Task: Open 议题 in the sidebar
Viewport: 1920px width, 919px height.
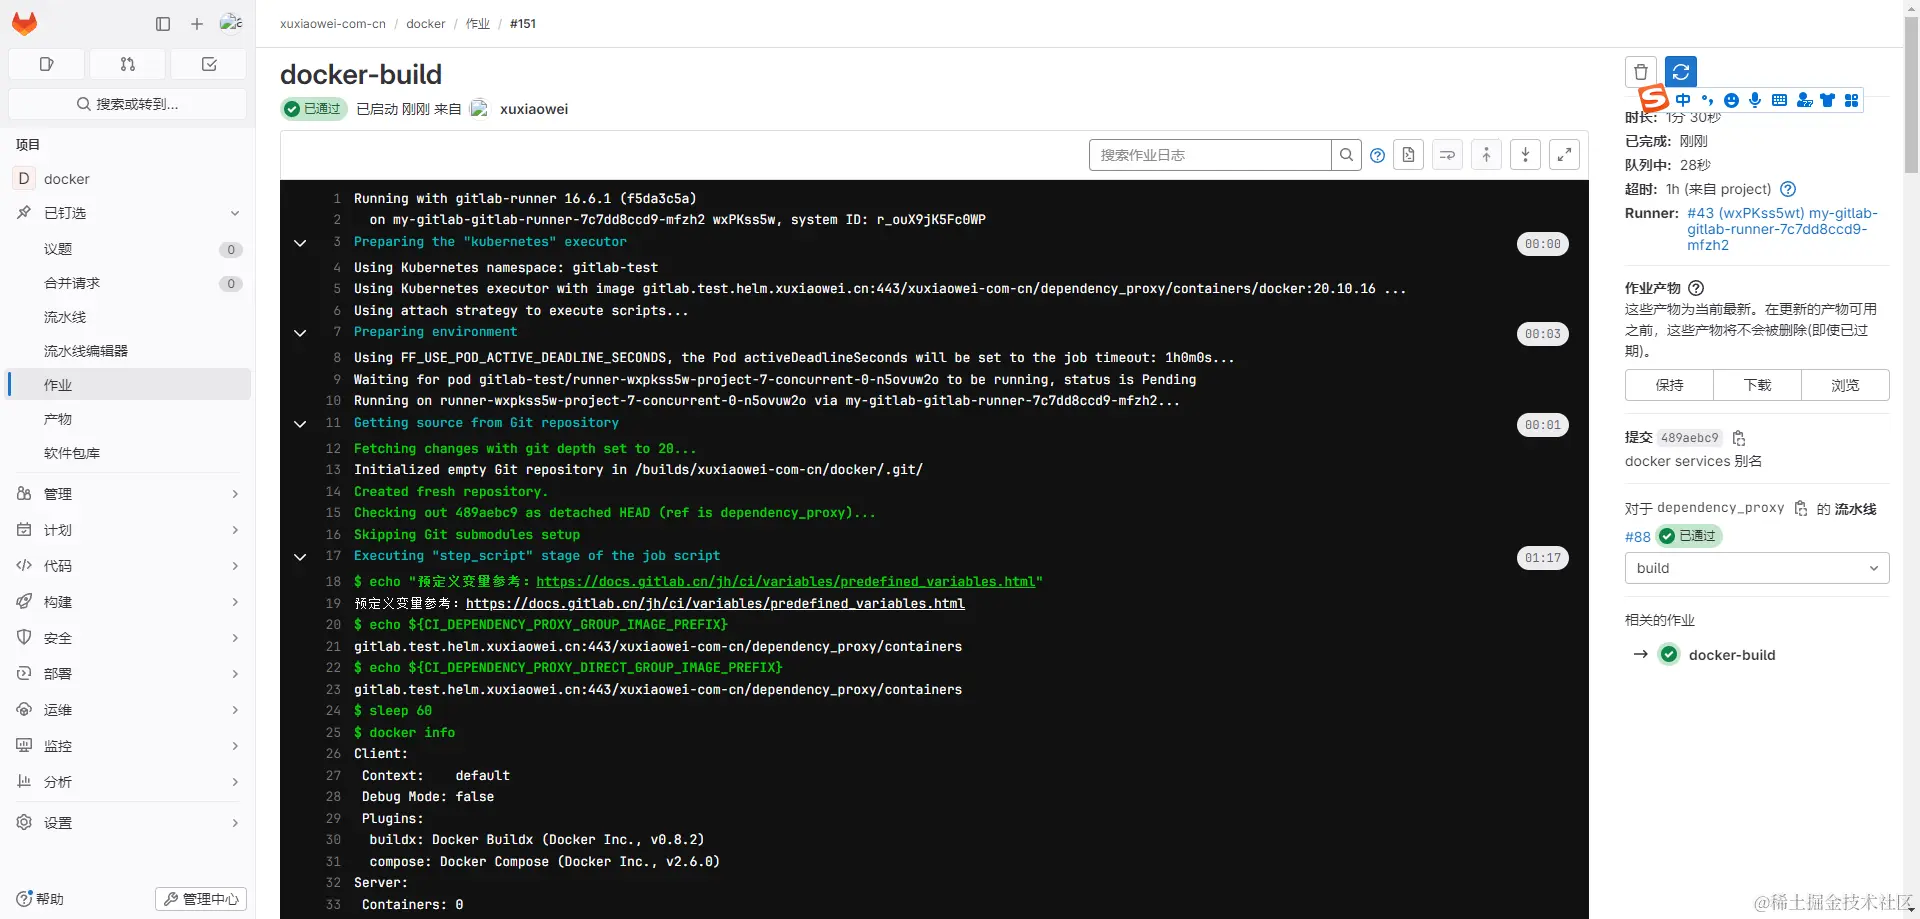Action: pos(129,249)
